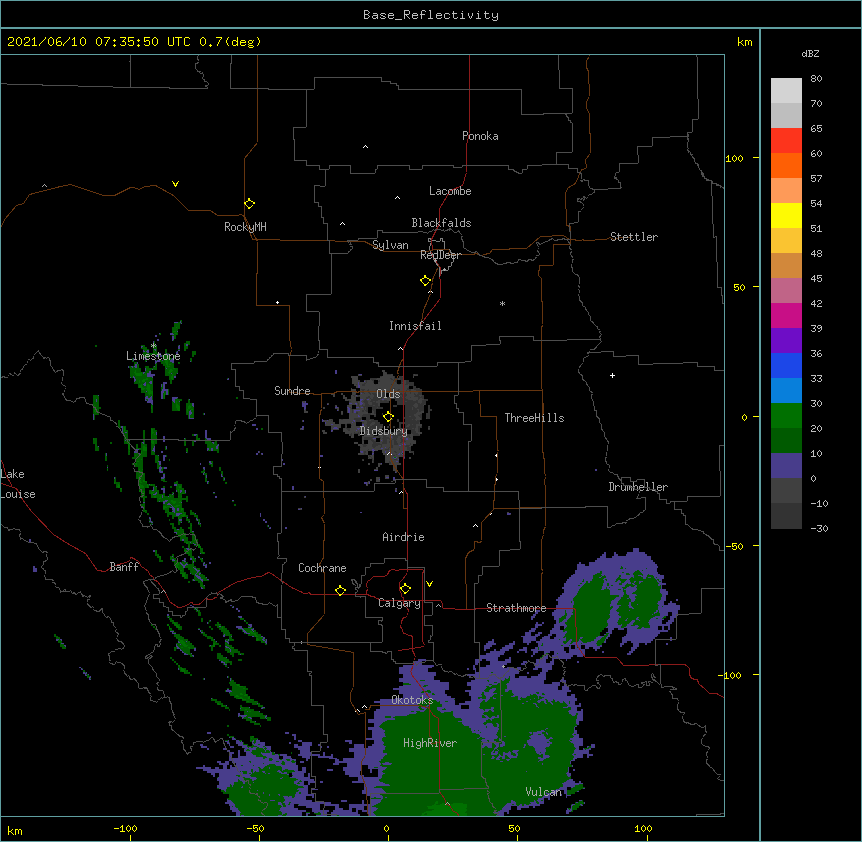Select the yellow station marker above Calgary label
Screen dimensions: 862x842
coord(405,588)
